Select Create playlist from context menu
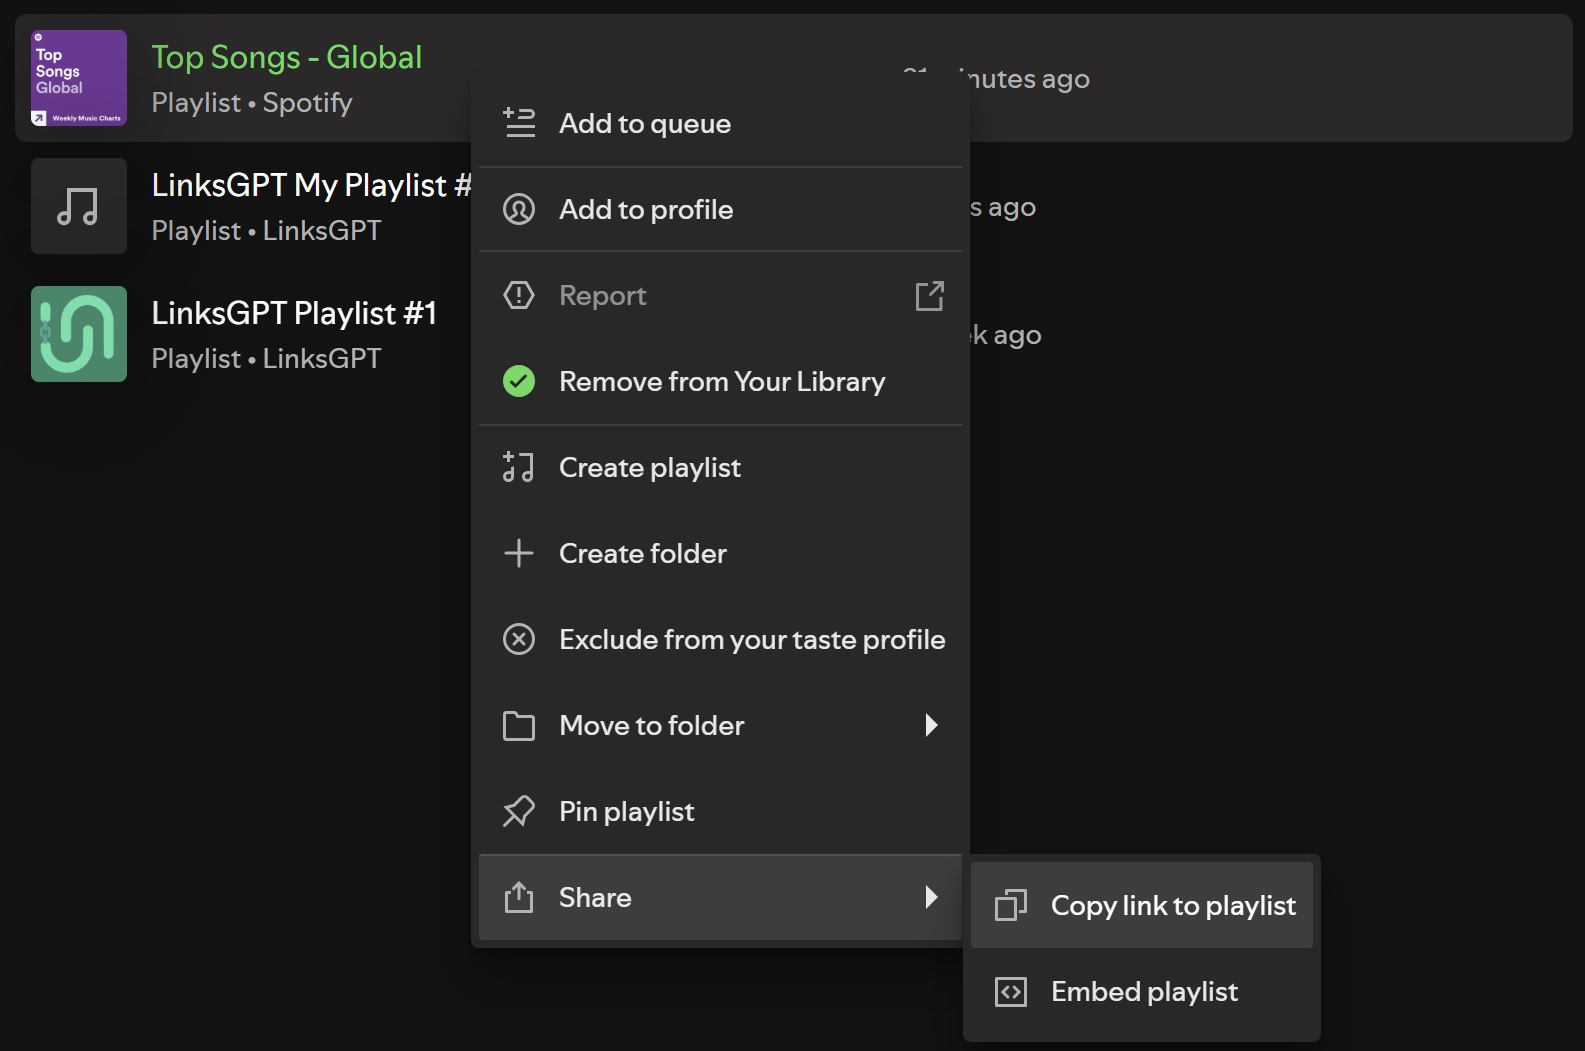 [x=720, y=467]
